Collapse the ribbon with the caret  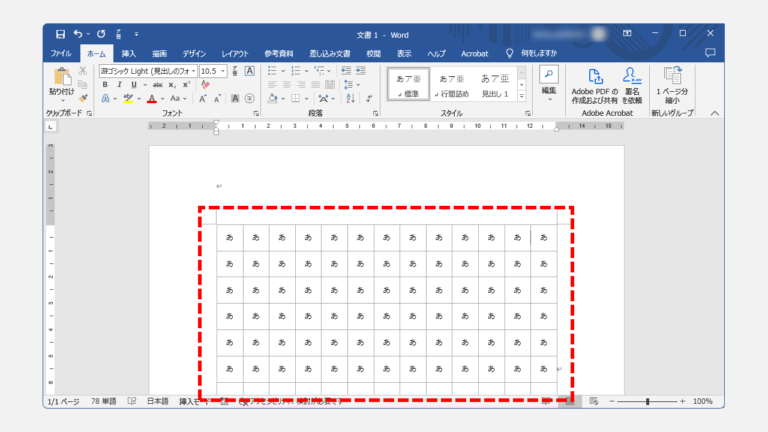pos(715,113)
